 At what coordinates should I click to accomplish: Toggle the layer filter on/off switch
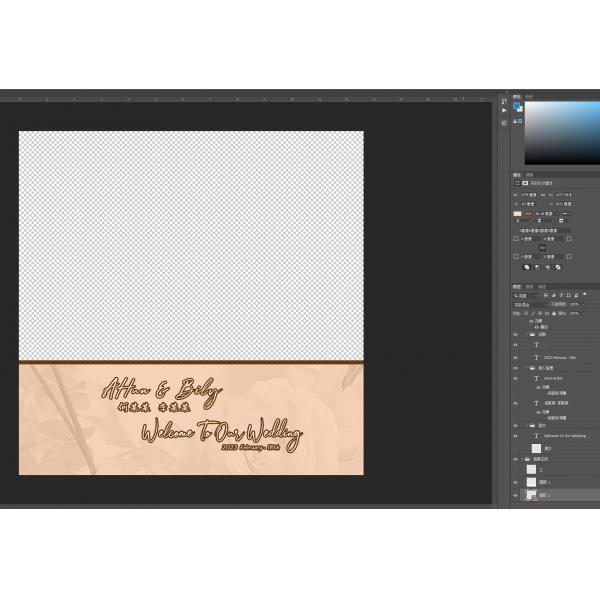[584, 296]
